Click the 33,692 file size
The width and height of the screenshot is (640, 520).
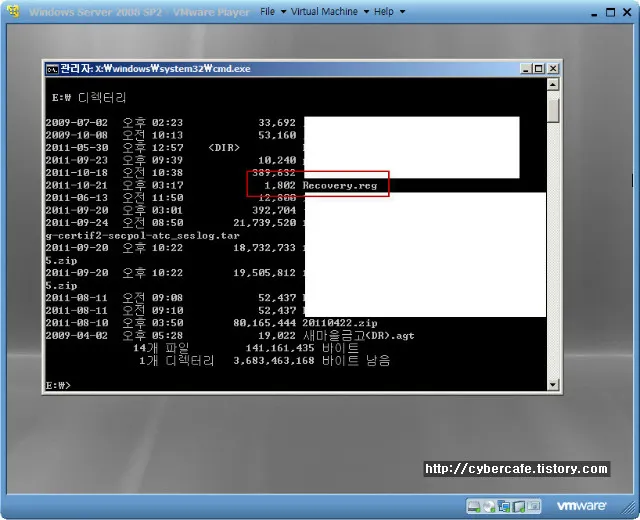[x=277, y=123]
